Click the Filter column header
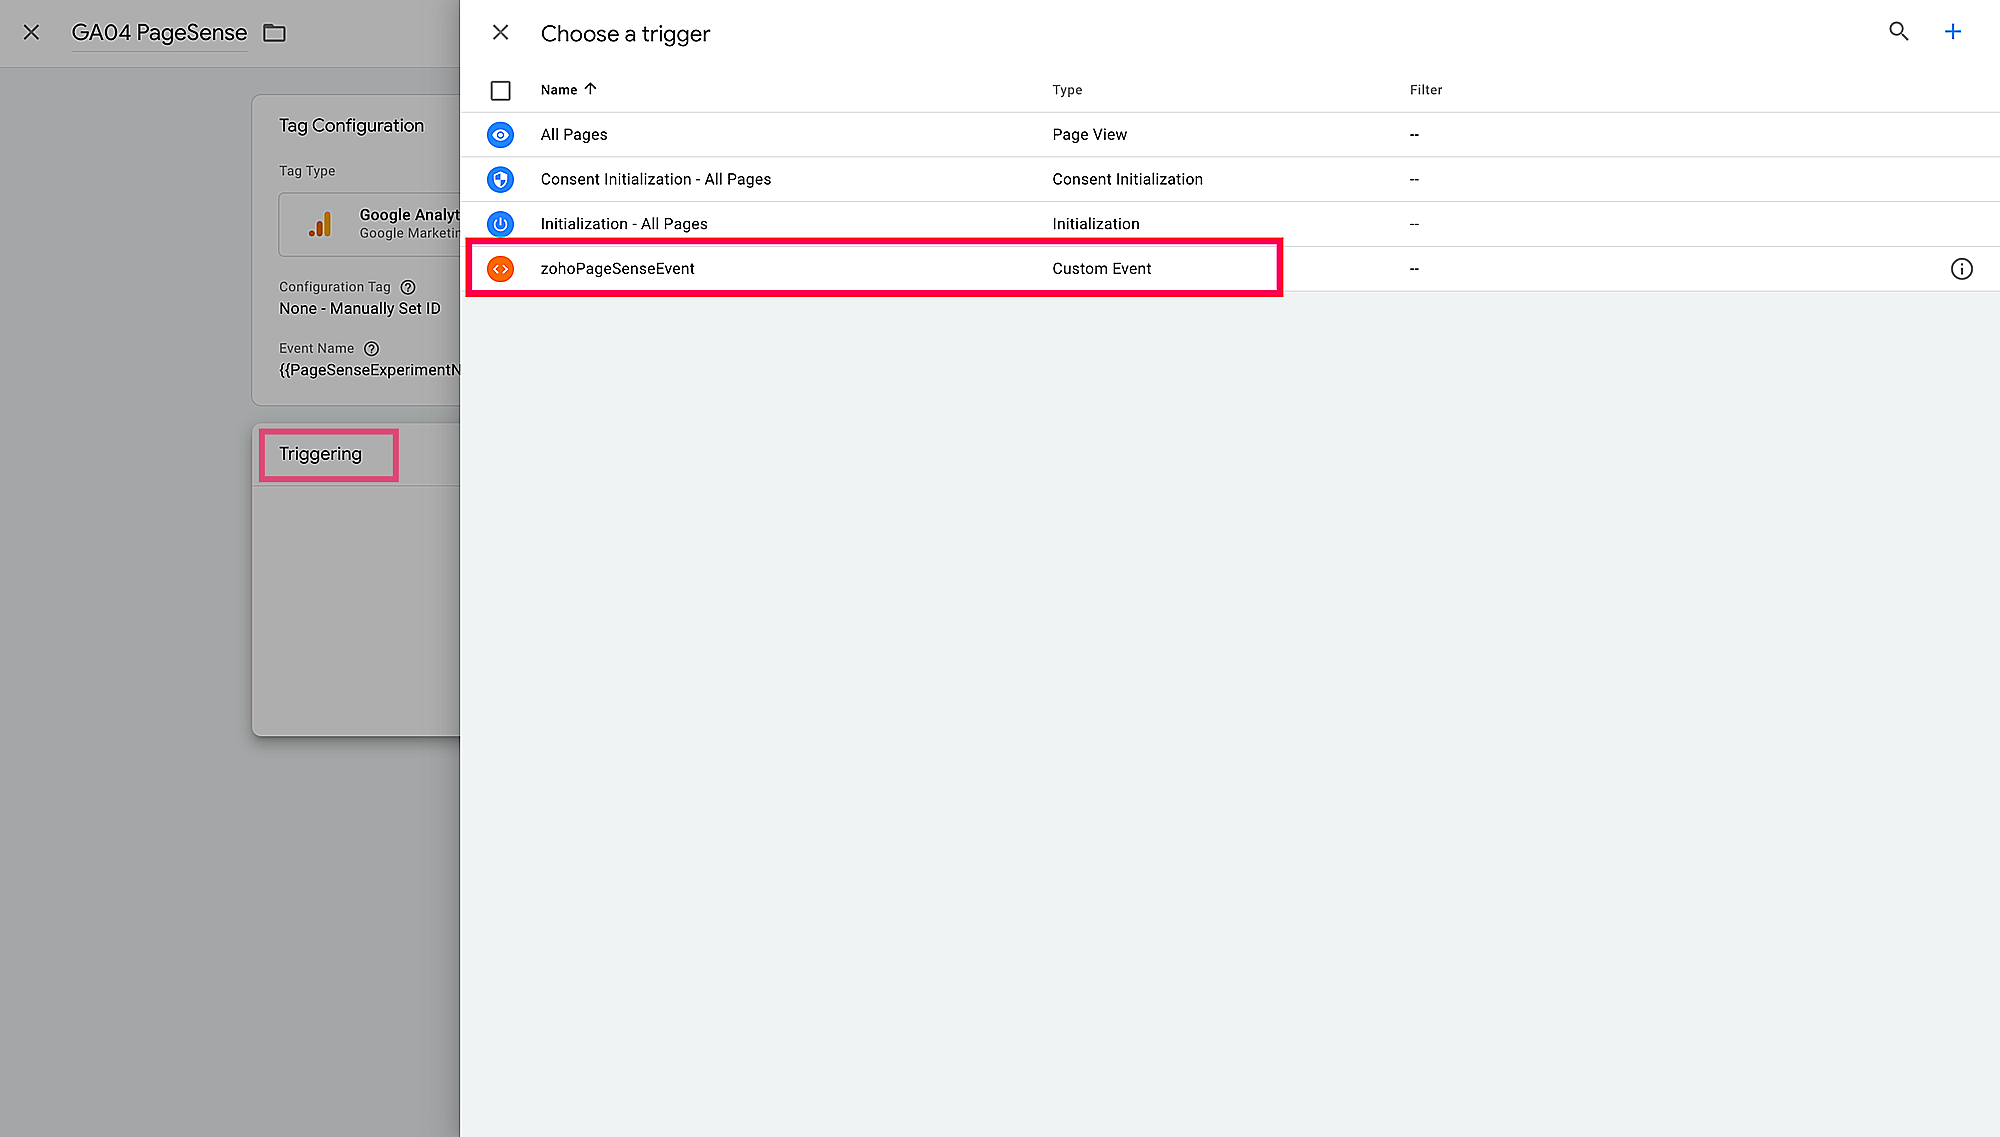The width and height of the screenshot is (2000, 1137). coord(1425,90)
